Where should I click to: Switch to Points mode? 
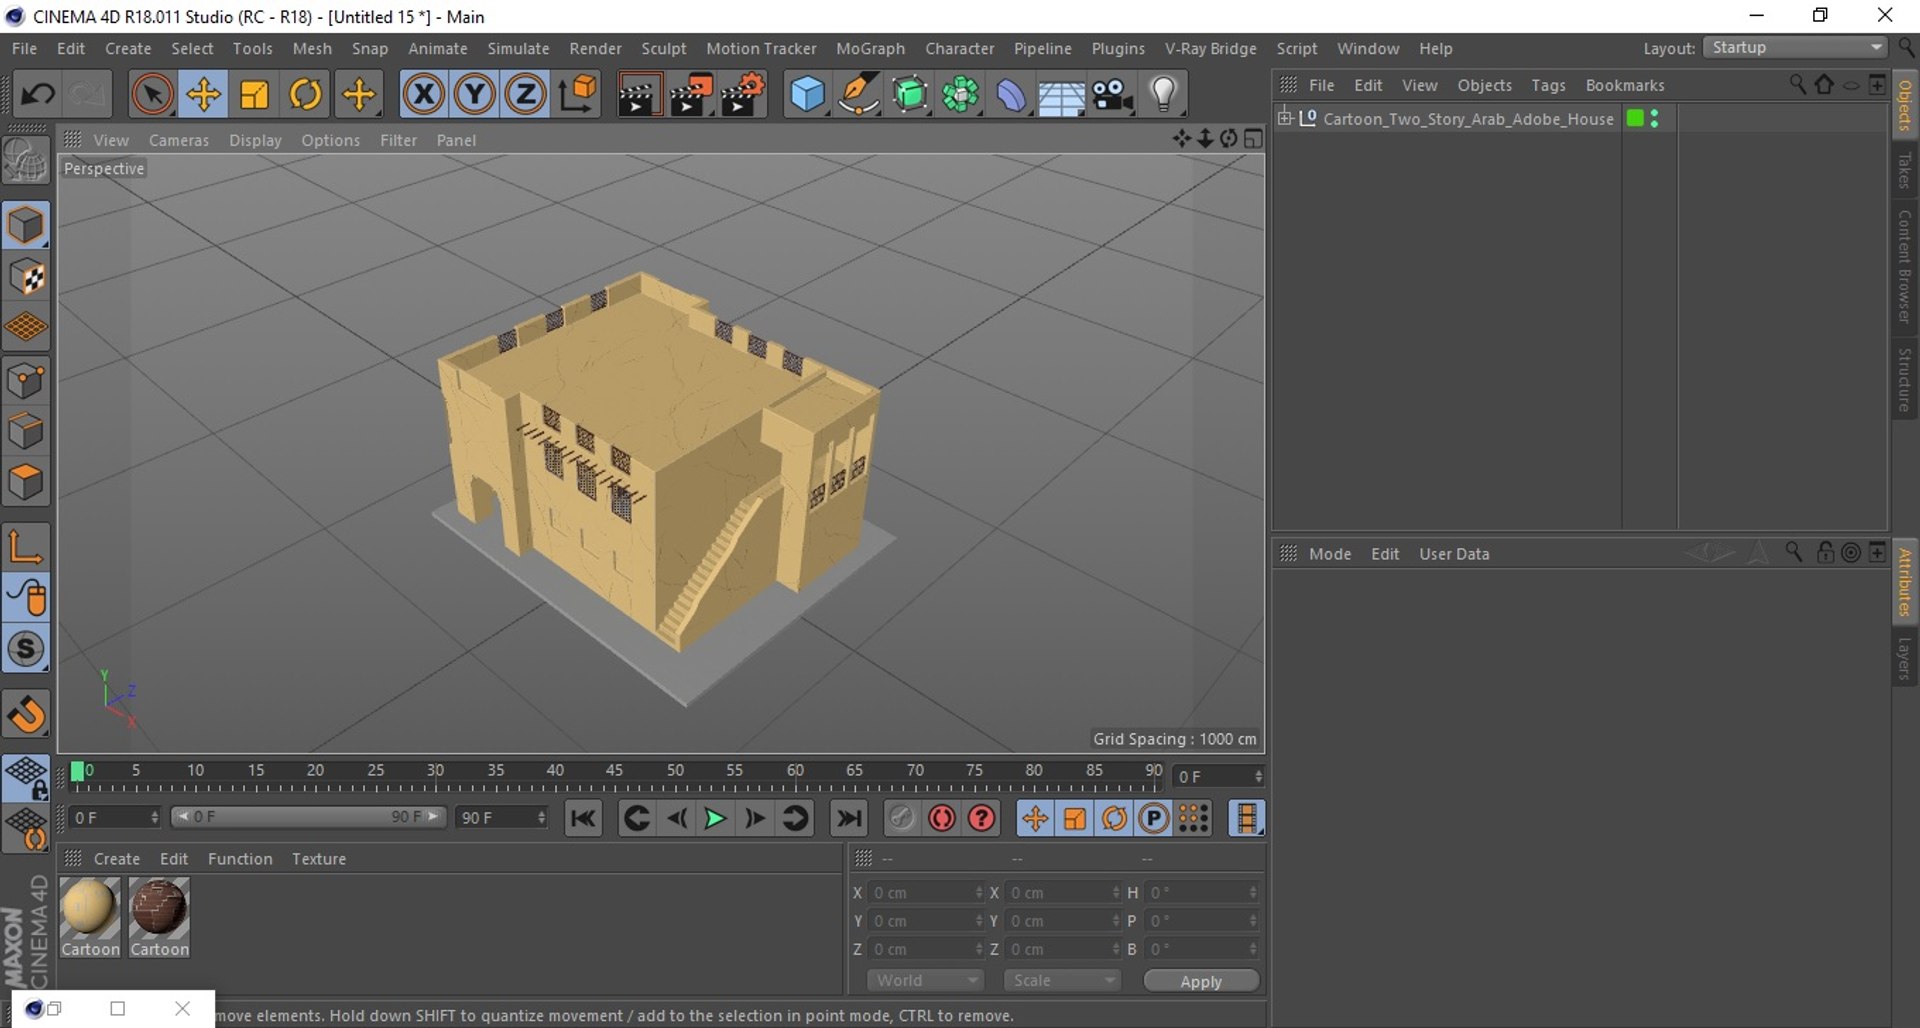click(x=26, y=381)
